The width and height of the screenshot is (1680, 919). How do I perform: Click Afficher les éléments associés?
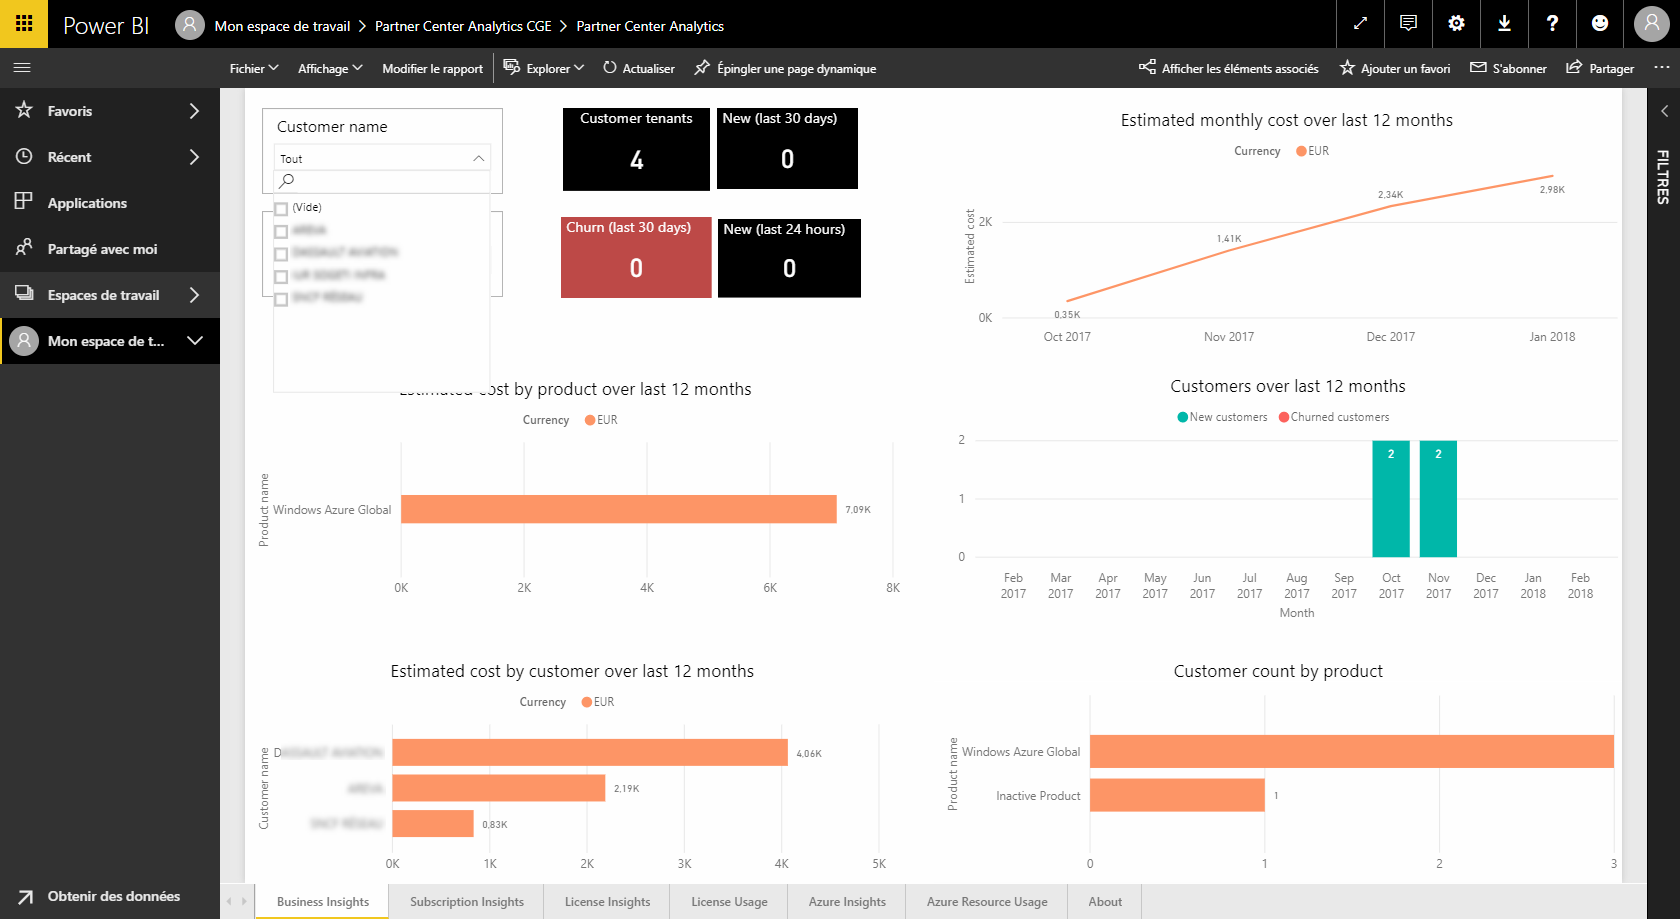(1228, 68)
